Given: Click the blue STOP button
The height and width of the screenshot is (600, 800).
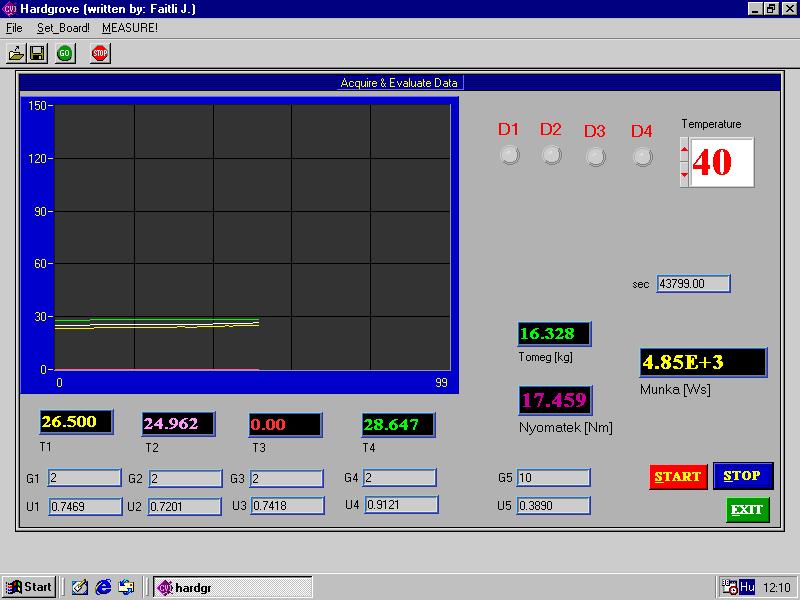Looking at the screenshot, I should pyautogui.click(x=743, y=476).
